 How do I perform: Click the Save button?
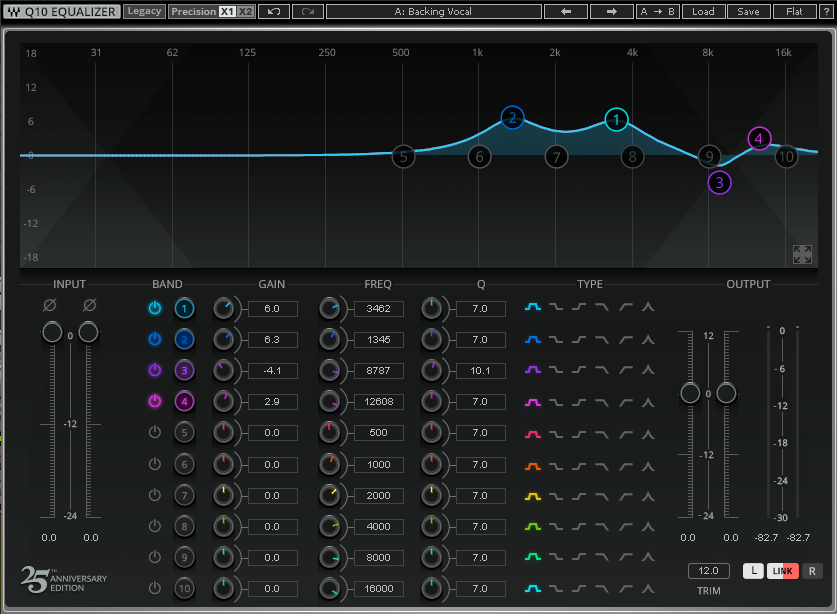point(748,11)
